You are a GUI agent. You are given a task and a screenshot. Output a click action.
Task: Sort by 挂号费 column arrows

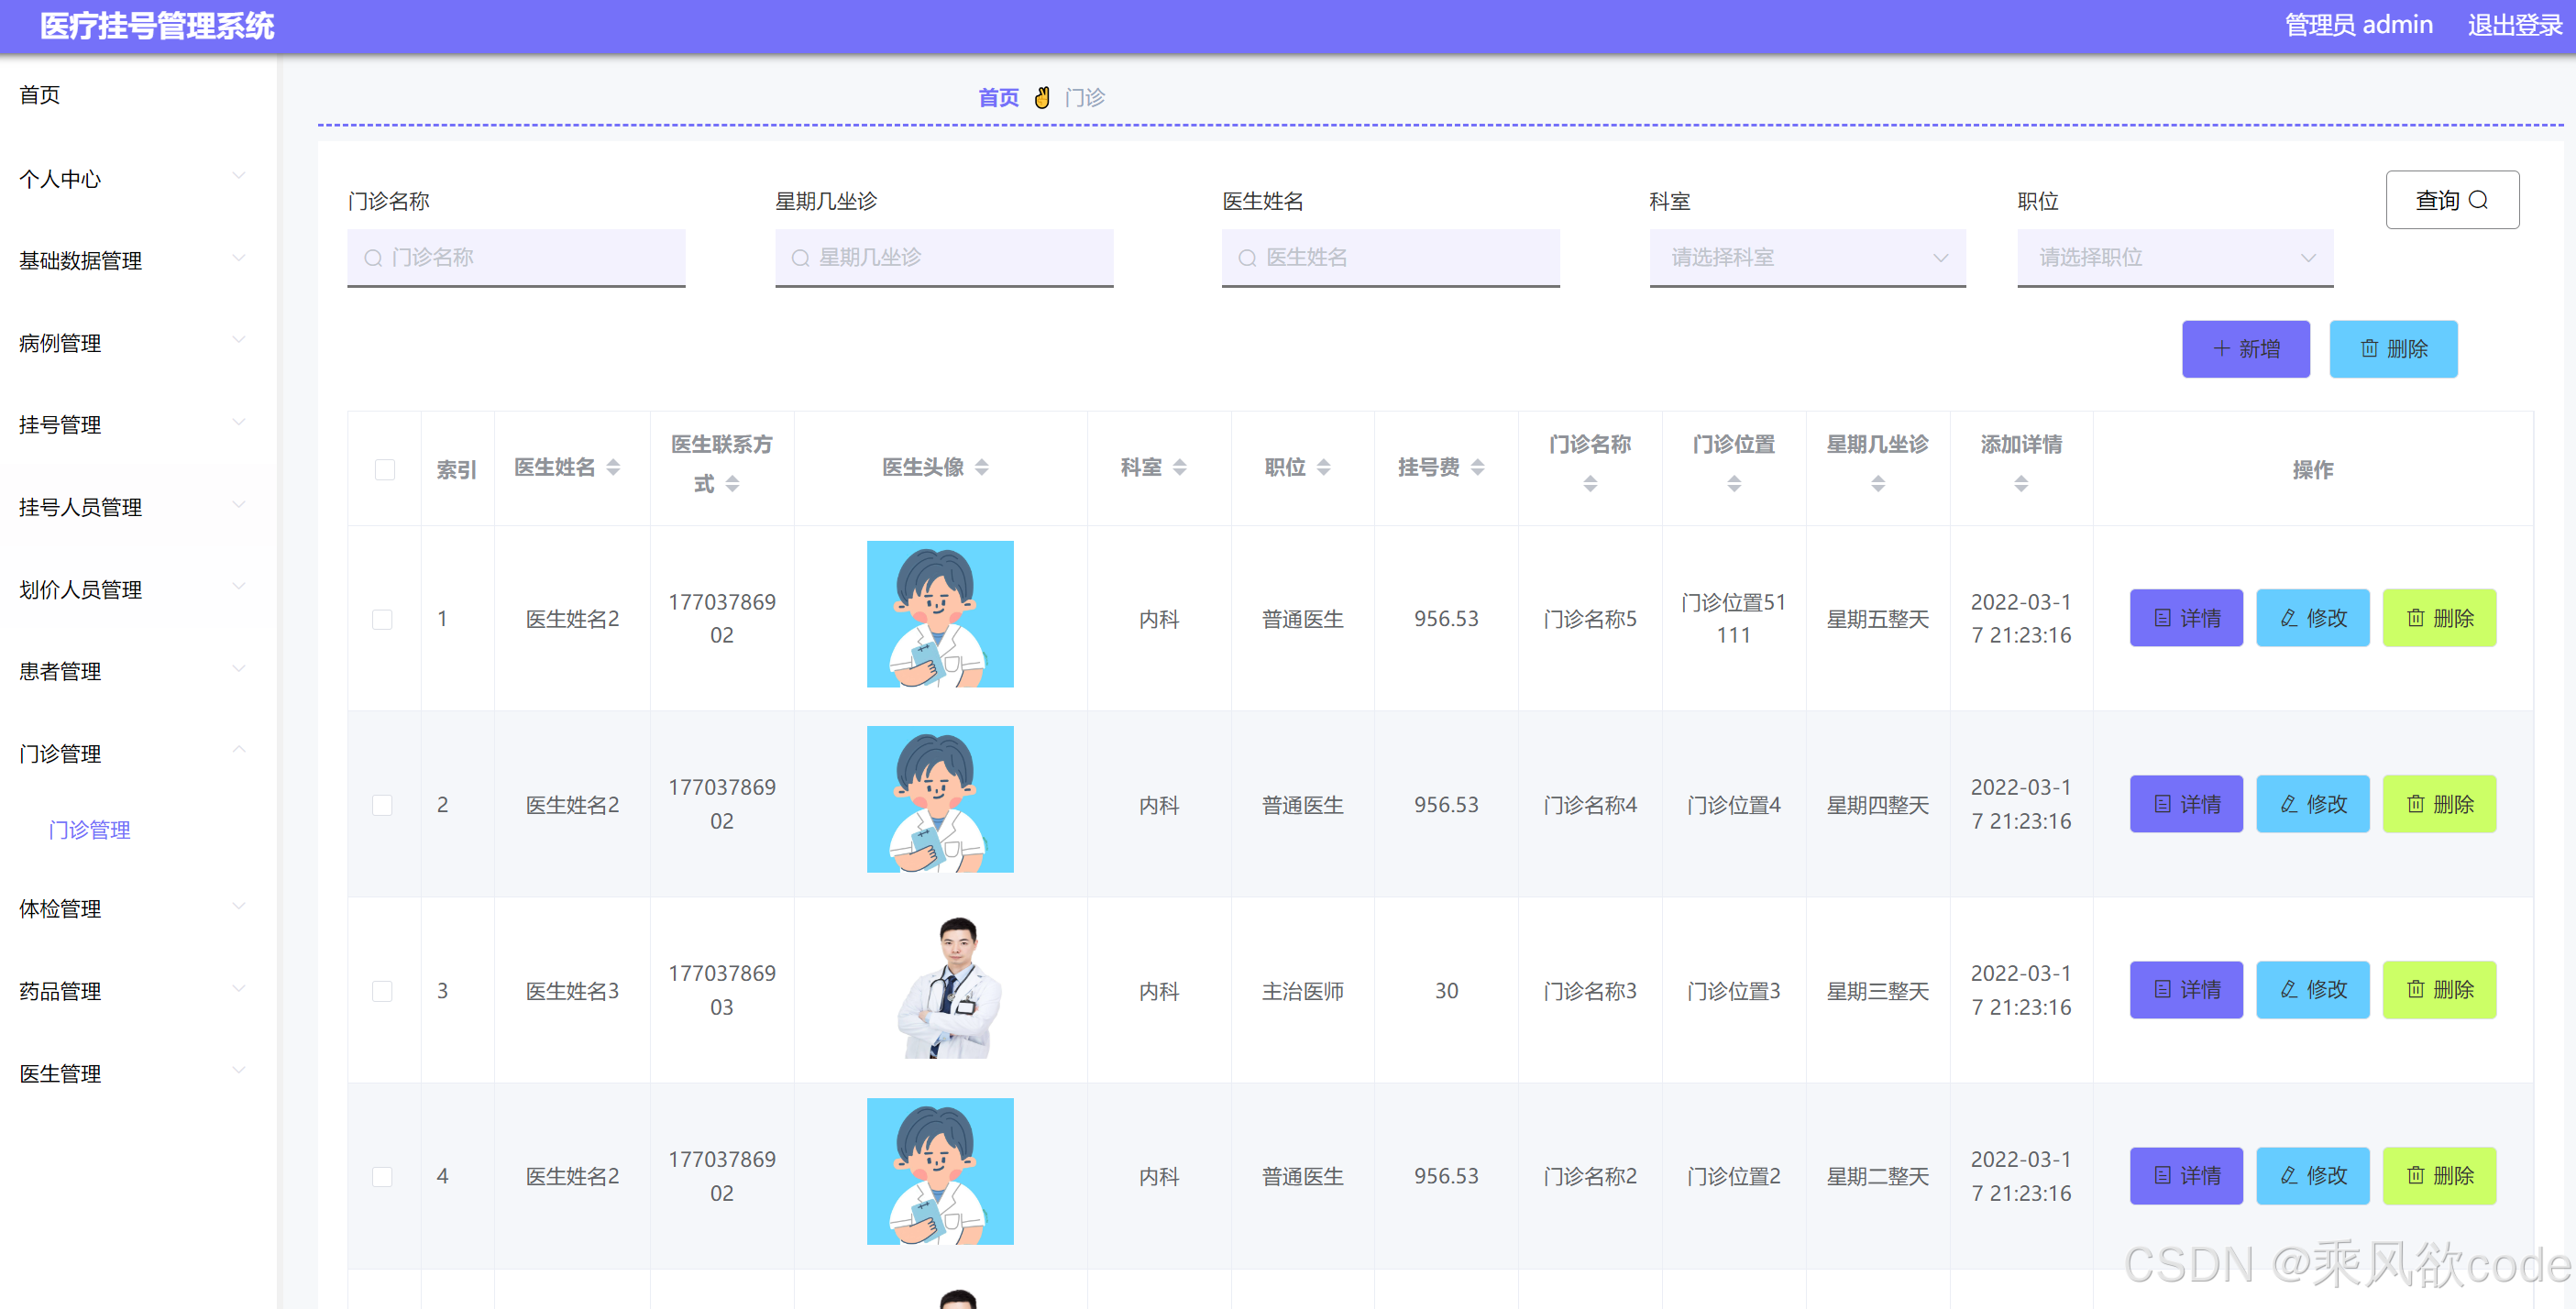1477,467
